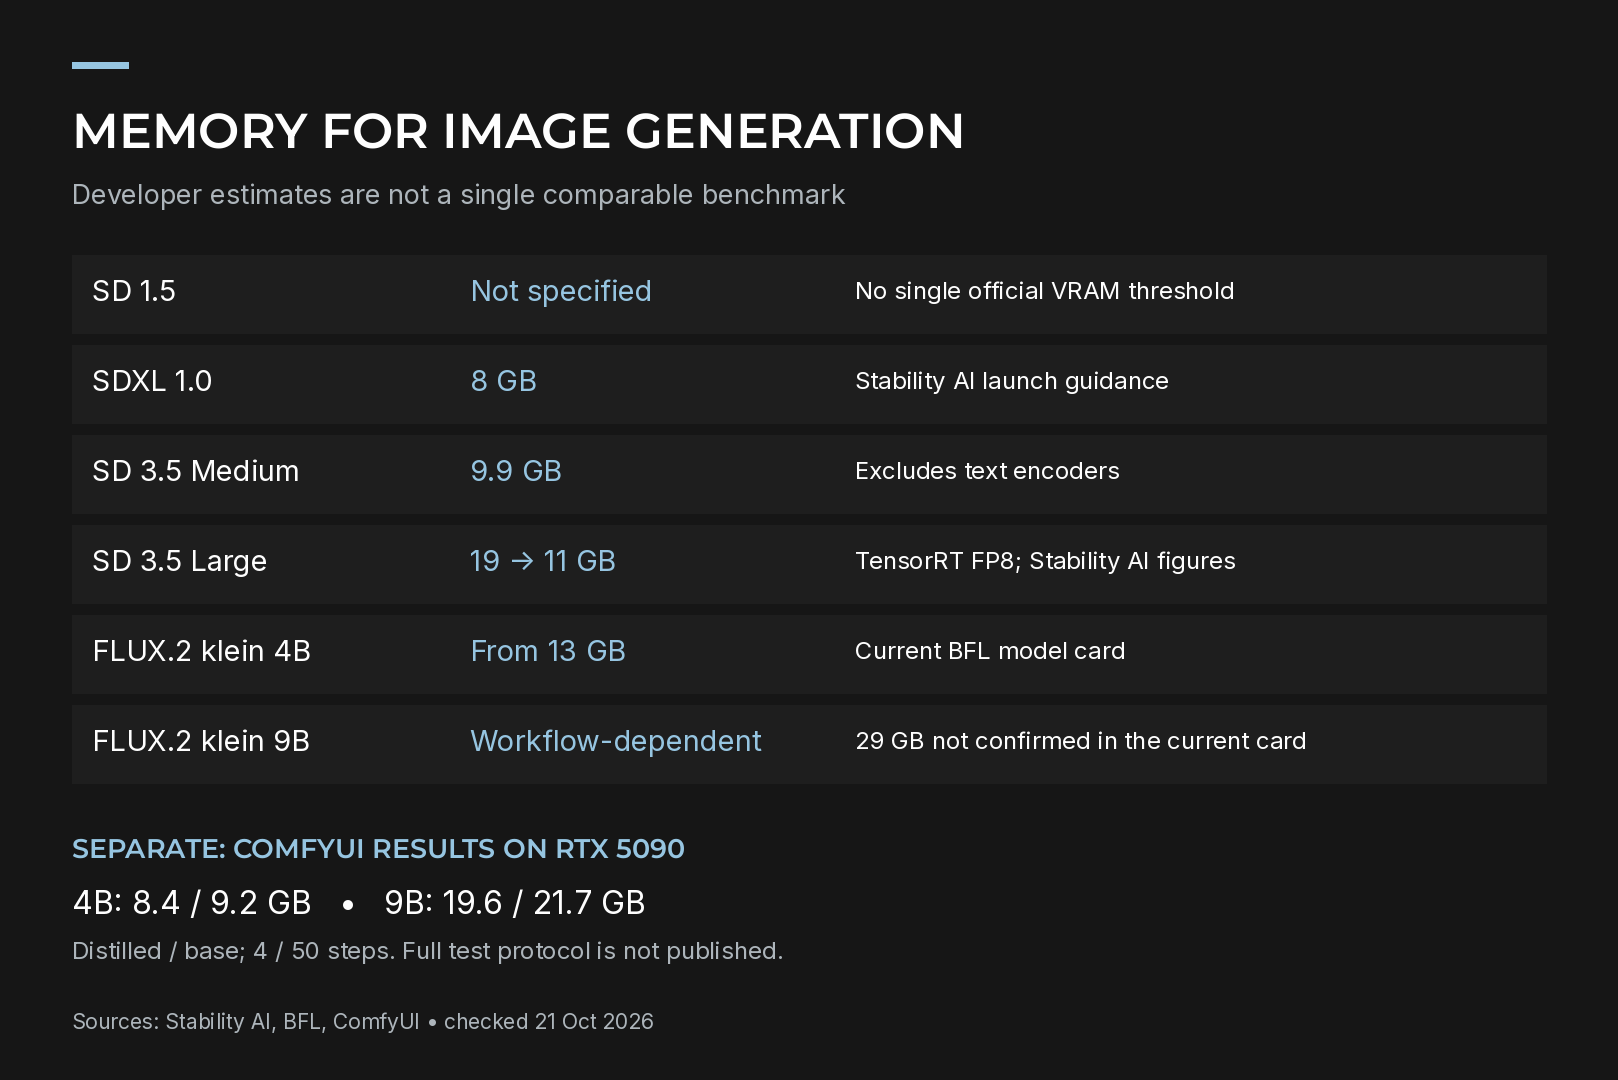Select the 'SDXL 1.0' row label
The image size is (1618, 1080).
[152, 381]
